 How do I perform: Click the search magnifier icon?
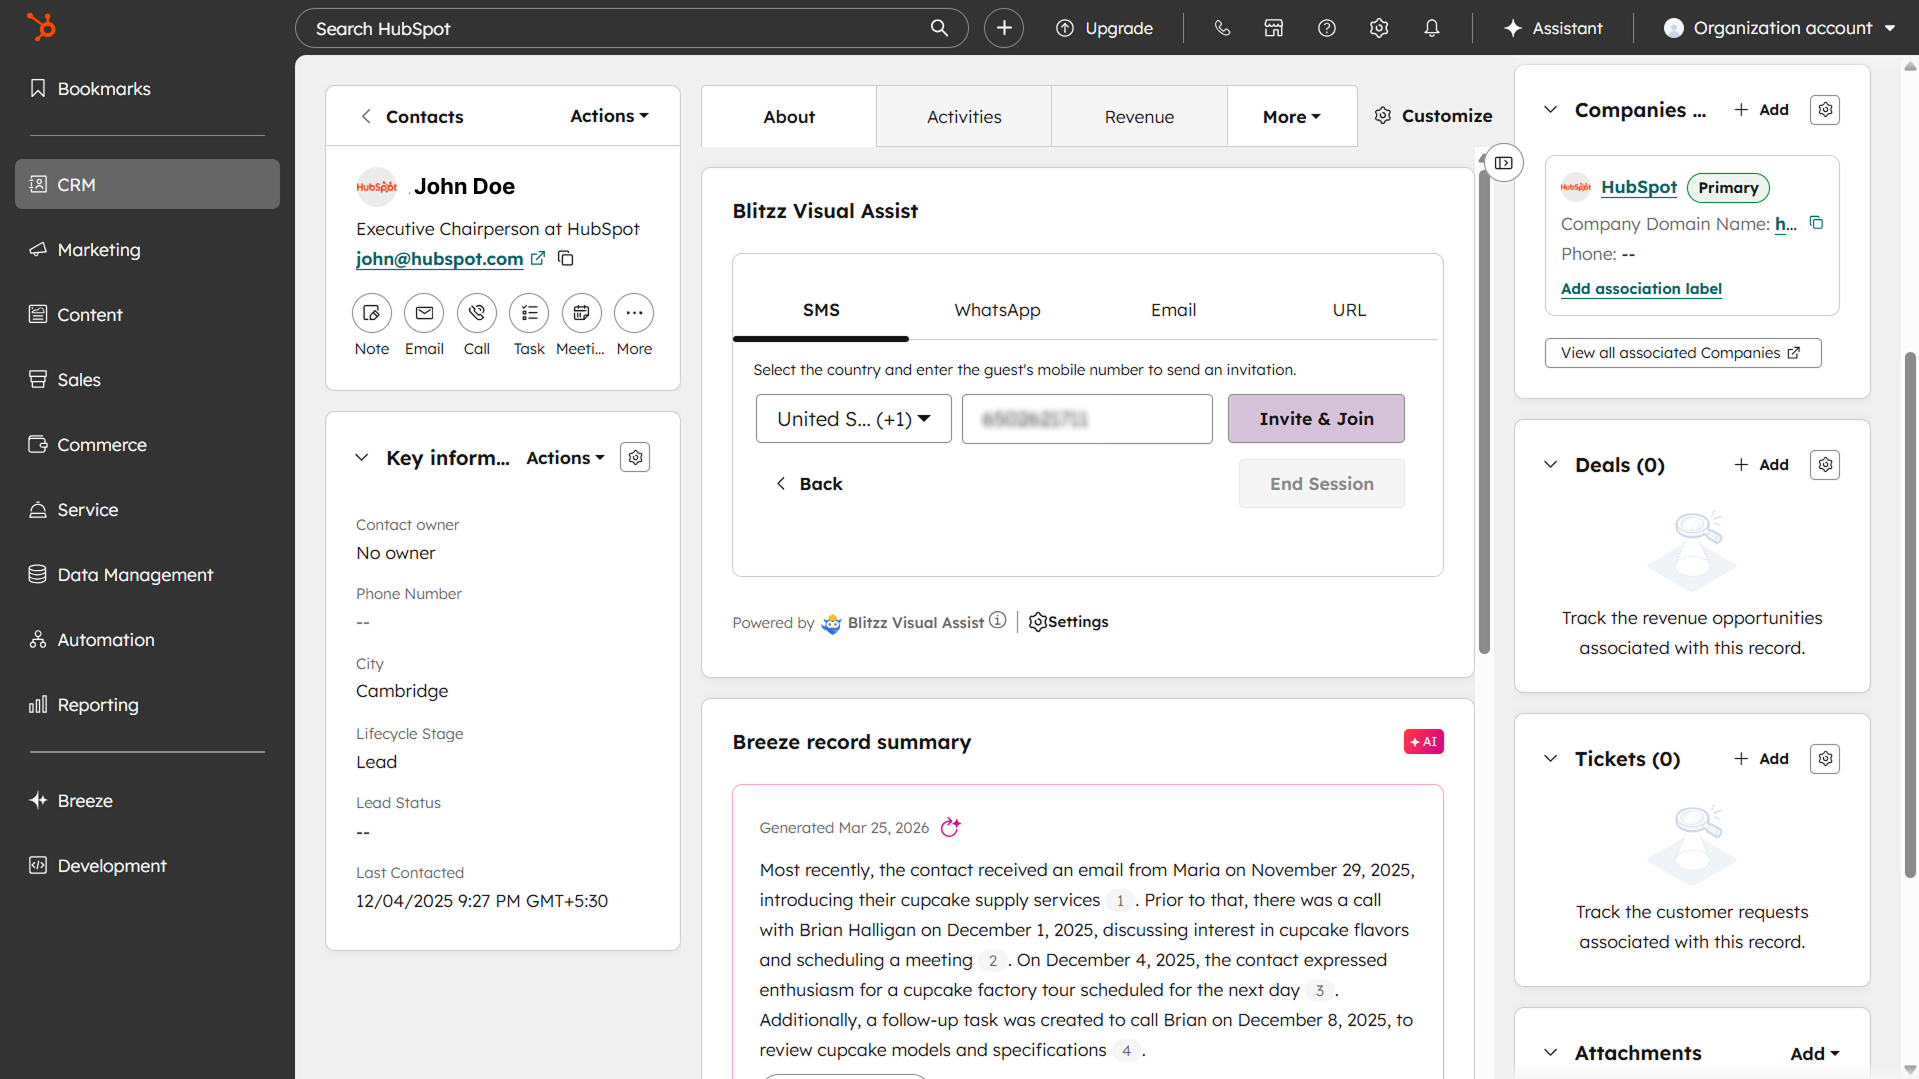(939, 28)
